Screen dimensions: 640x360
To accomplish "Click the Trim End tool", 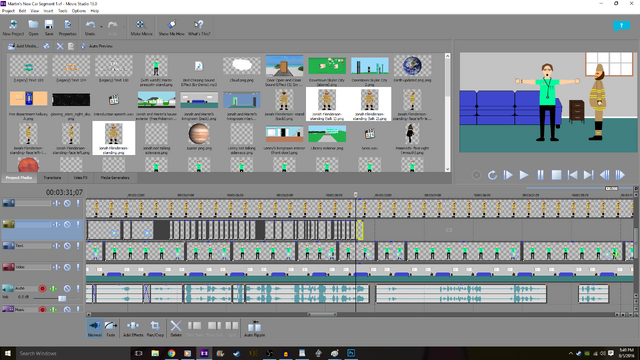I will pos(215,328).
